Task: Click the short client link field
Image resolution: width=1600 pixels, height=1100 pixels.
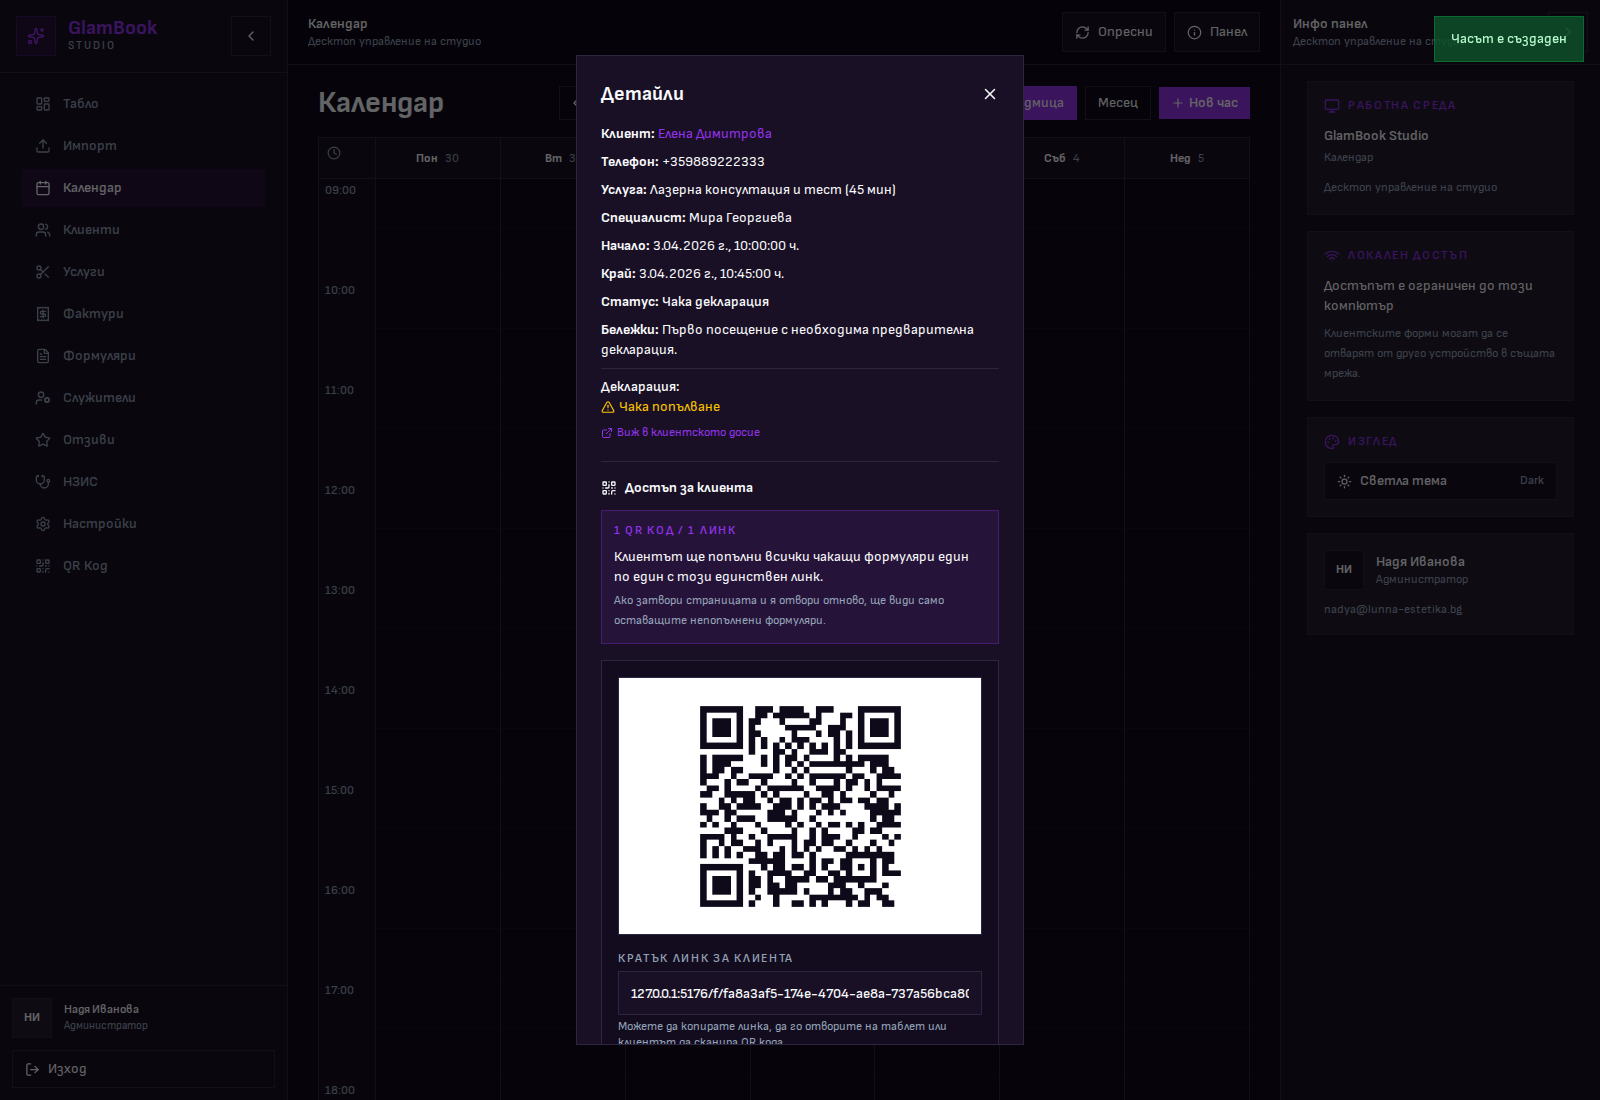Action: 799,993
